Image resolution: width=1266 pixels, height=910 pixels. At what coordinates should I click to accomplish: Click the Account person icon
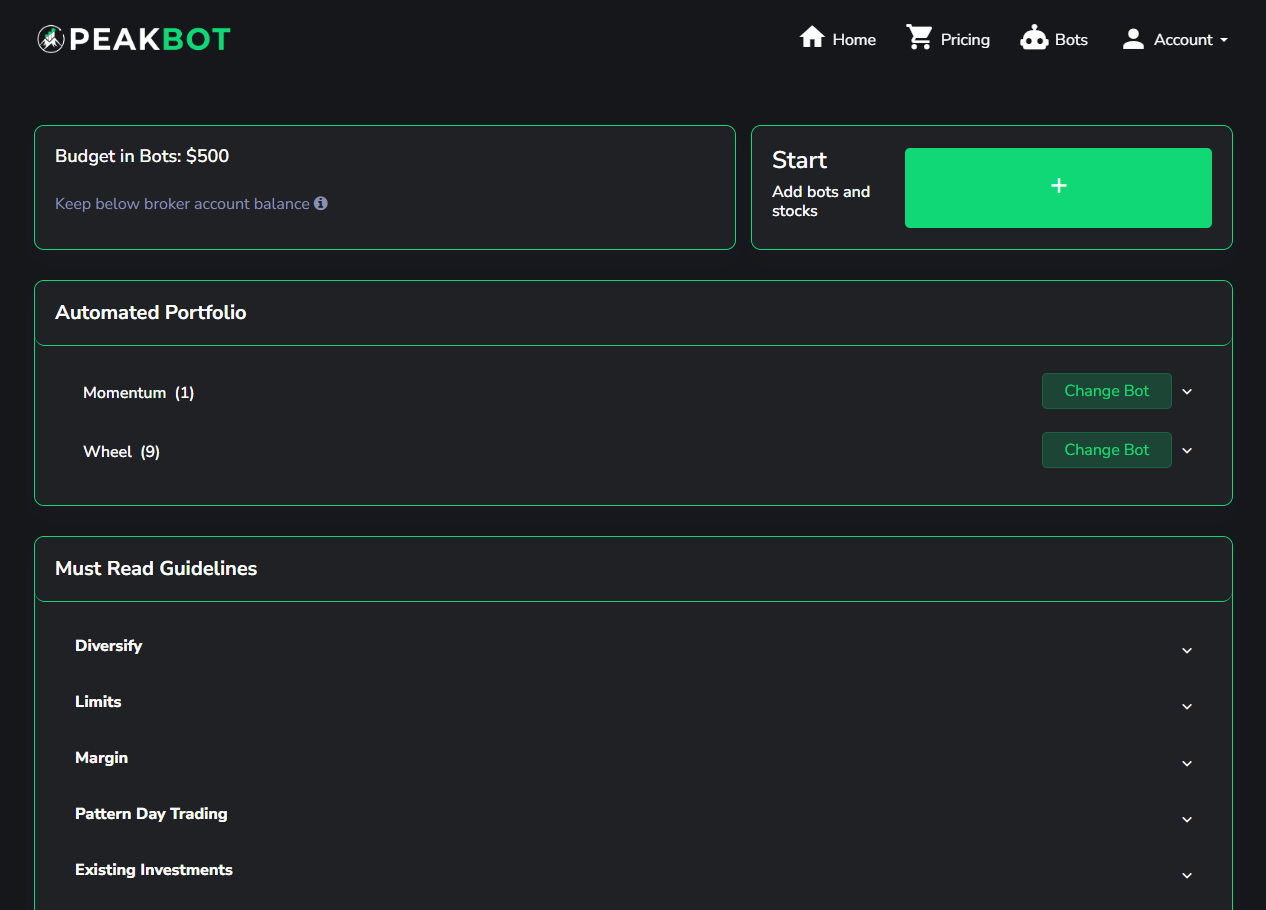click(1133, 39)
